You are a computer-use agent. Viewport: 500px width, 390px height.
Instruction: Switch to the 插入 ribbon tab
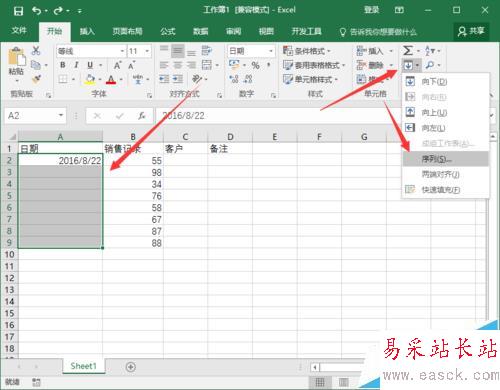point(87,31)
